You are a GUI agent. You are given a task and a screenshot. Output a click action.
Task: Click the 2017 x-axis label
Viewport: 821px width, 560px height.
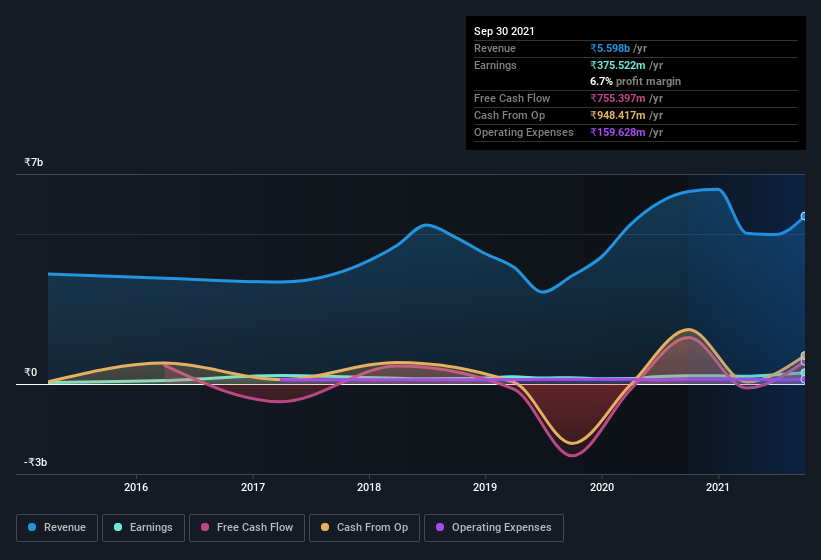pyautogui.click(x=253, y=487)
